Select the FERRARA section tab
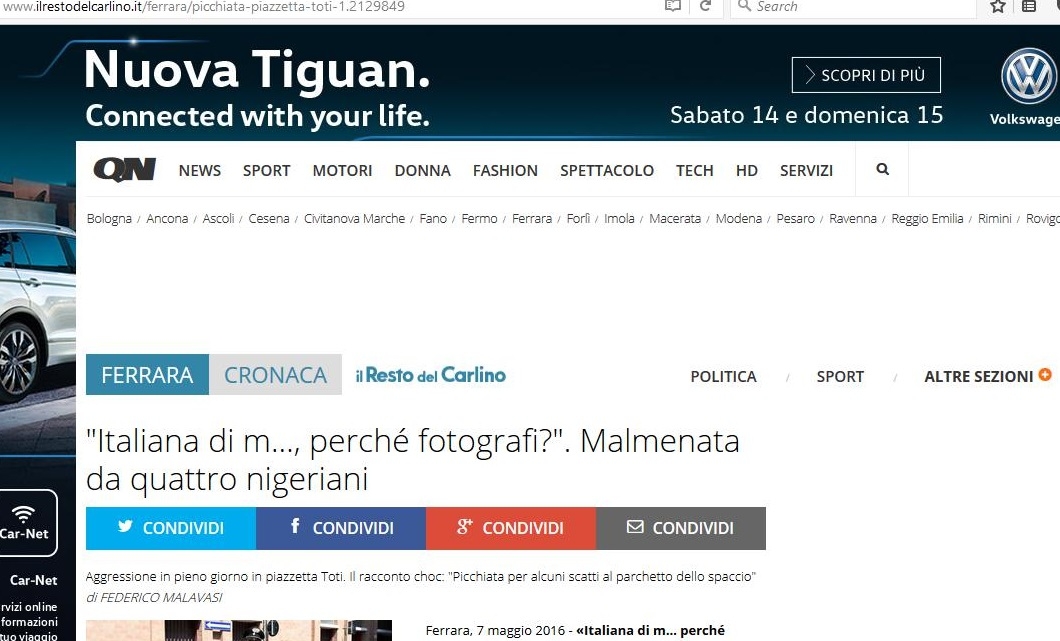Screen dimensions: 1060x641 147,375
